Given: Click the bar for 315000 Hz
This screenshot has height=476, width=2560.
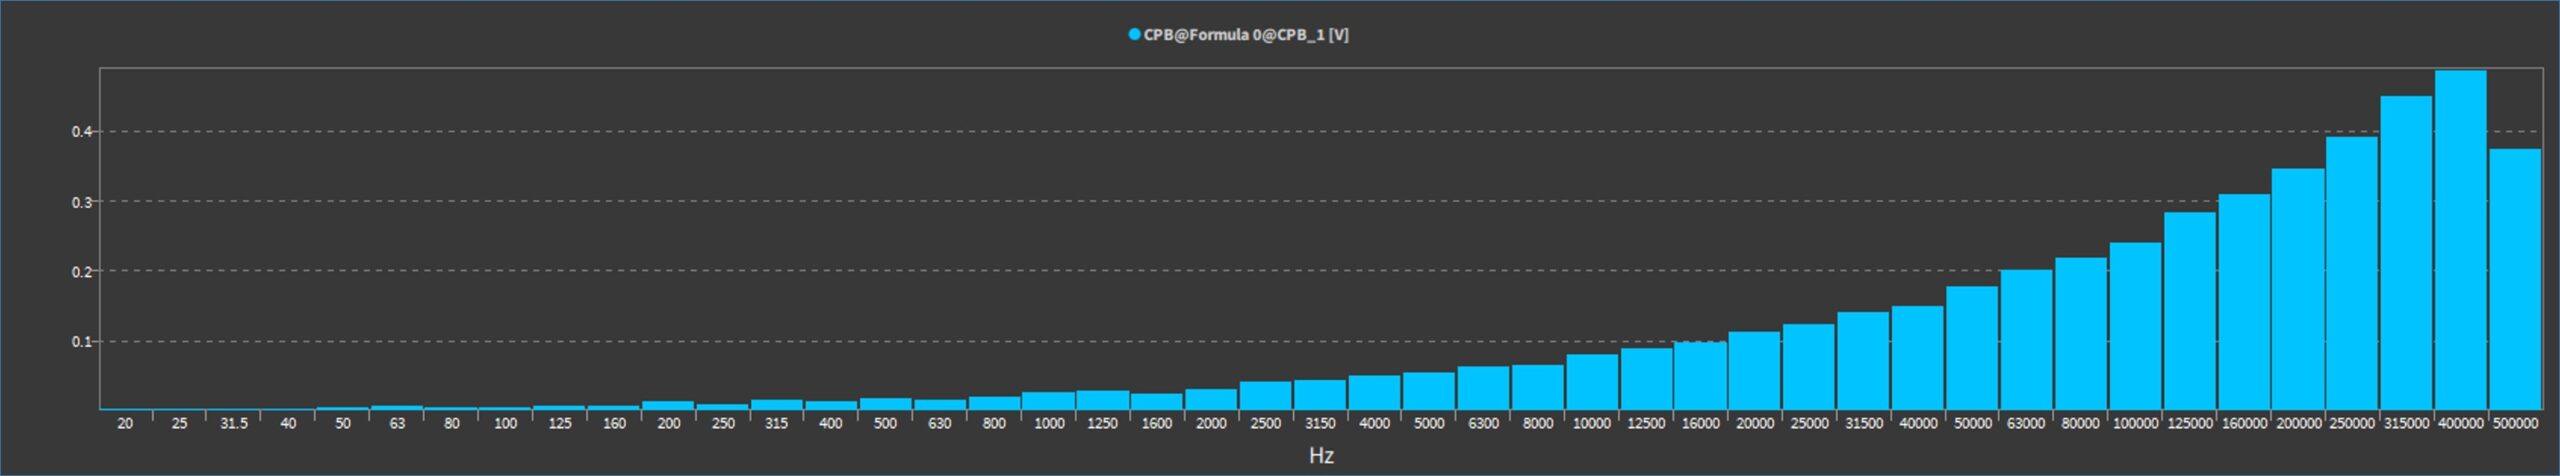Looking at the screenshot, I should pyautogui.click(x=2405, y=253).
